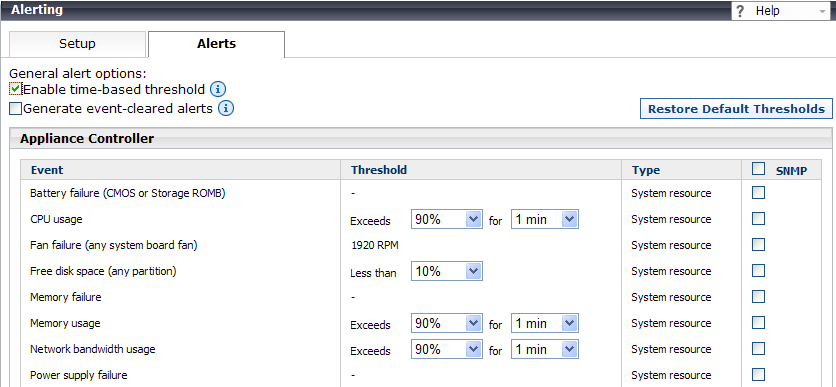Enable SNMP for Fan failure
836x387 pixels.
point(758,245)
